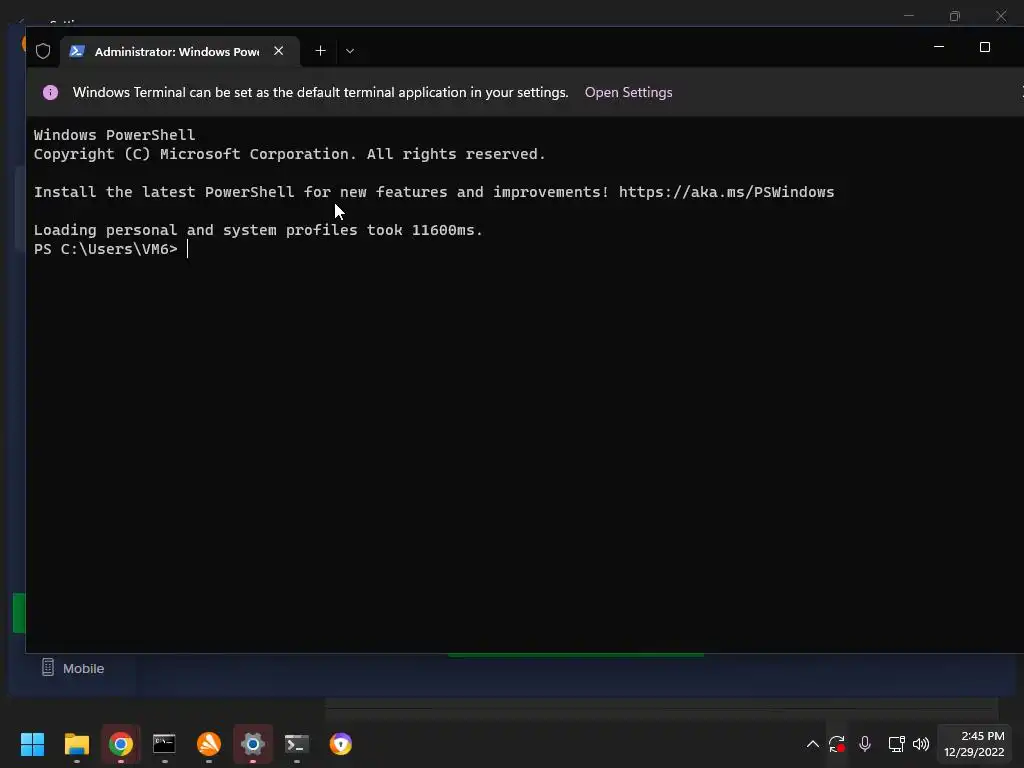This screenshot has width=1024, height=768.
Task: Click the 'Copyright (C) Microsoft Corporation' line
Action: (x=289, y=154)
